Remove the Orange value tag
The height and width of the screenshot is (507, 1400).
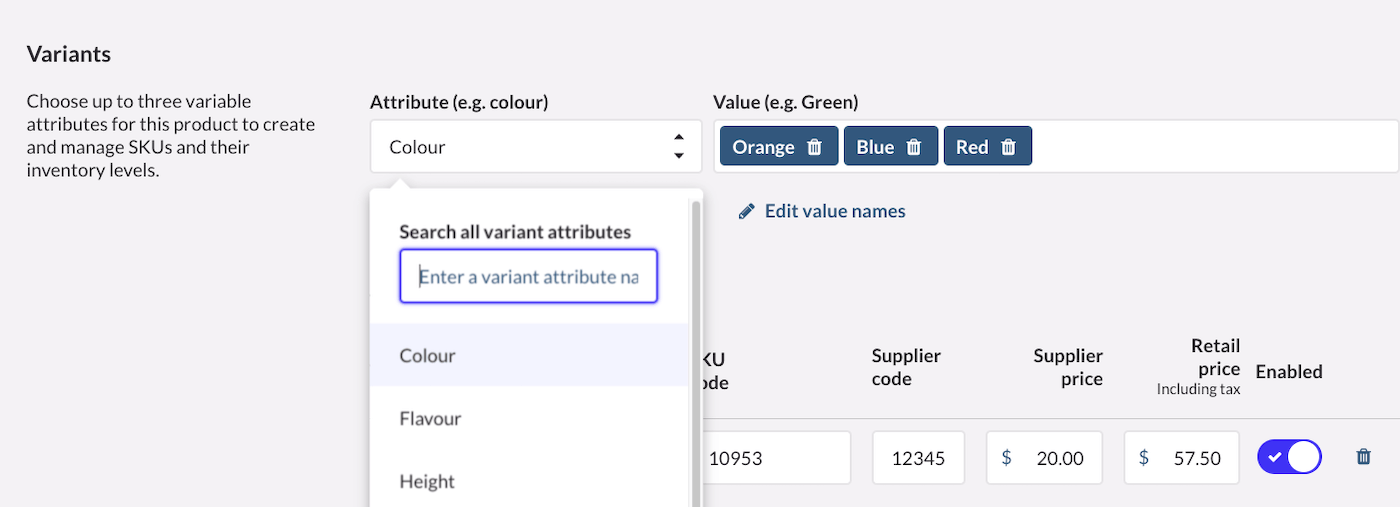[x=814, y=147]
